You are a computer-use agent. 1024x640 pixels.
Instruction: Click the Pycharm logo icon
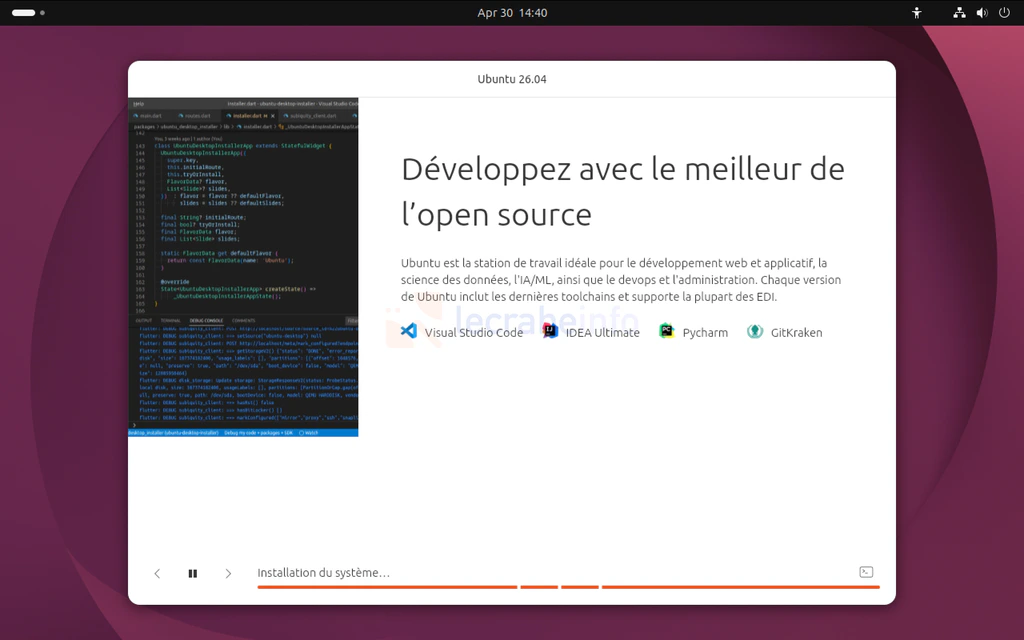[667, 331]
